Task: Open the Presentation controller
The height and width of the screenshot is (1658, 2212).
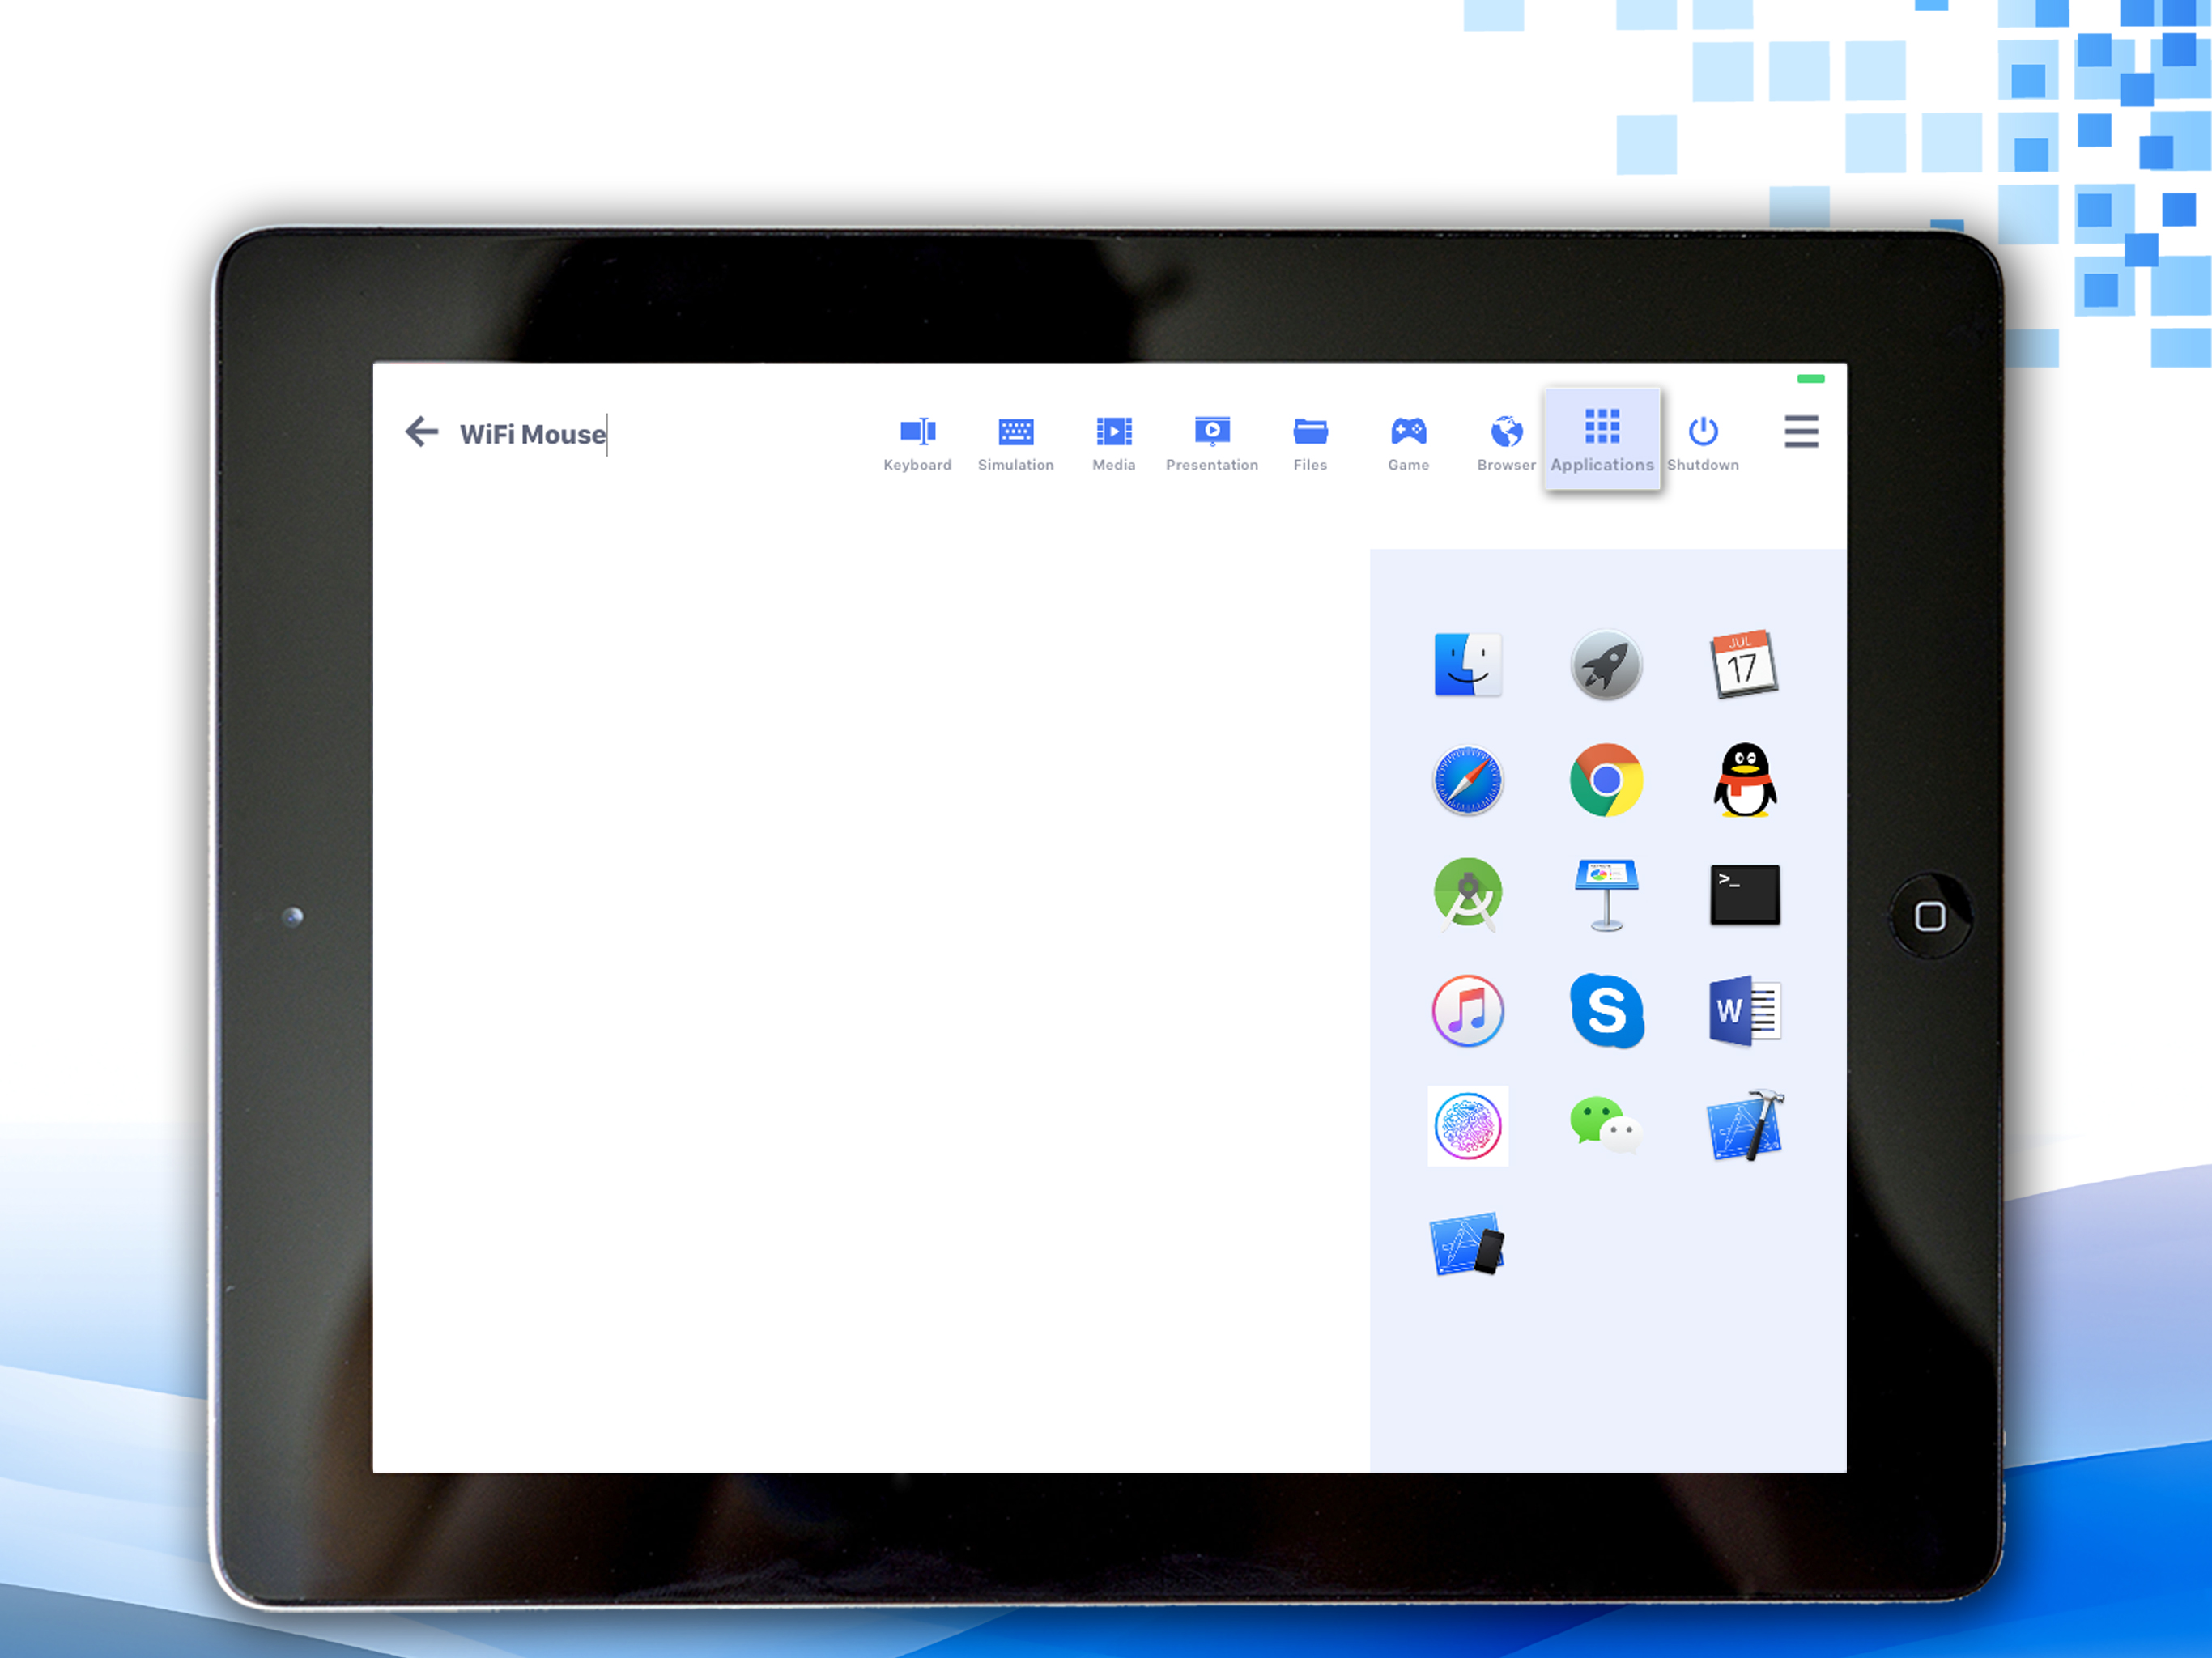Action: tap(1211, 444)
